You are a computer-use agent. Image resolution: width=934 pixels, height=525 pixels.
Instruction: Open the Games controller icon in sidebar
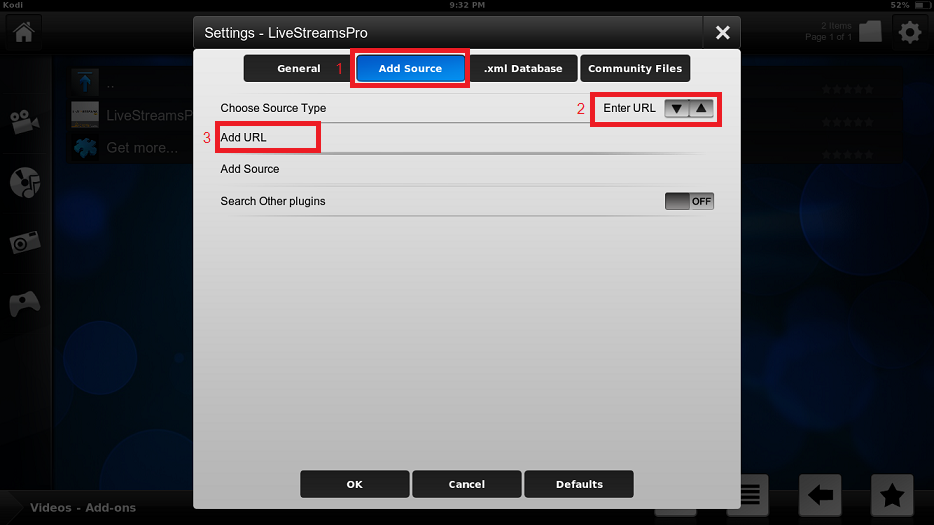pos(25,303)
